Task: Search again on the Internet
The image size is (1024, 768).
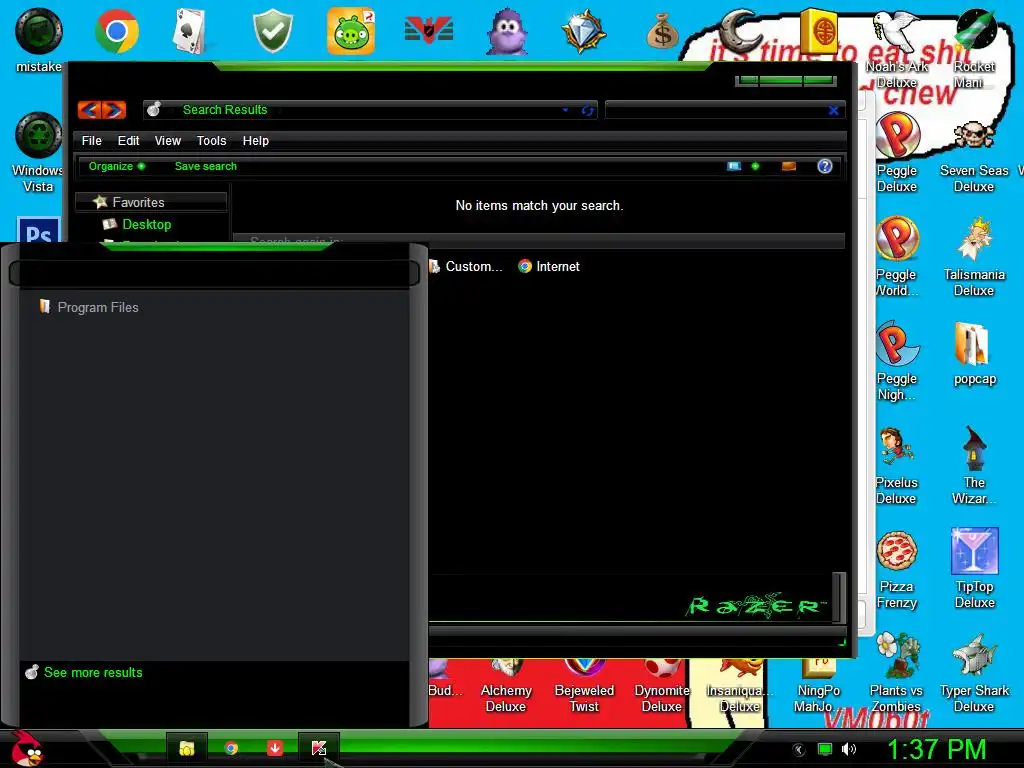Action: [x=549, y=266]
